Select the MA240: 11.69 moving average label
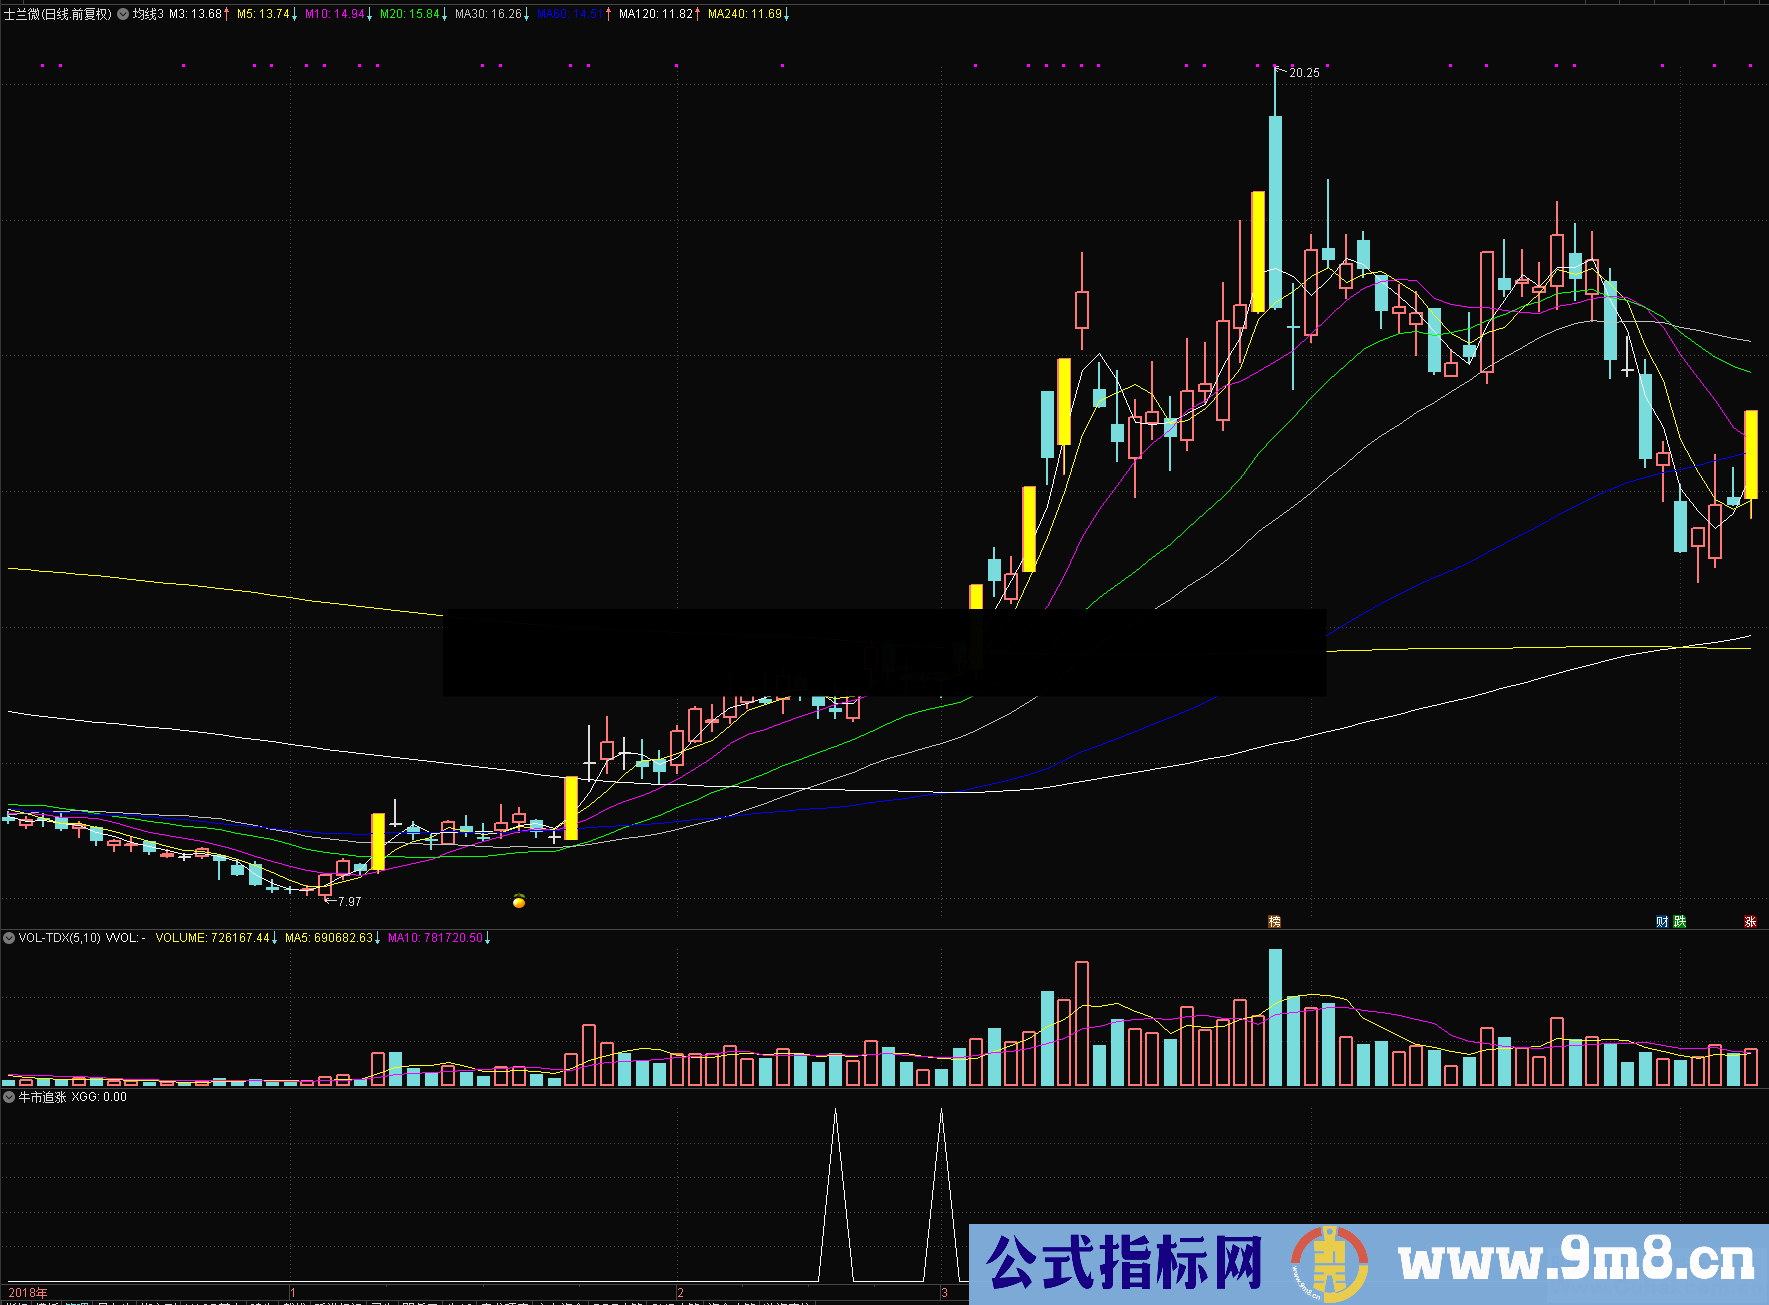This screenshot has width=1769, height=1305. coord(748,14)
